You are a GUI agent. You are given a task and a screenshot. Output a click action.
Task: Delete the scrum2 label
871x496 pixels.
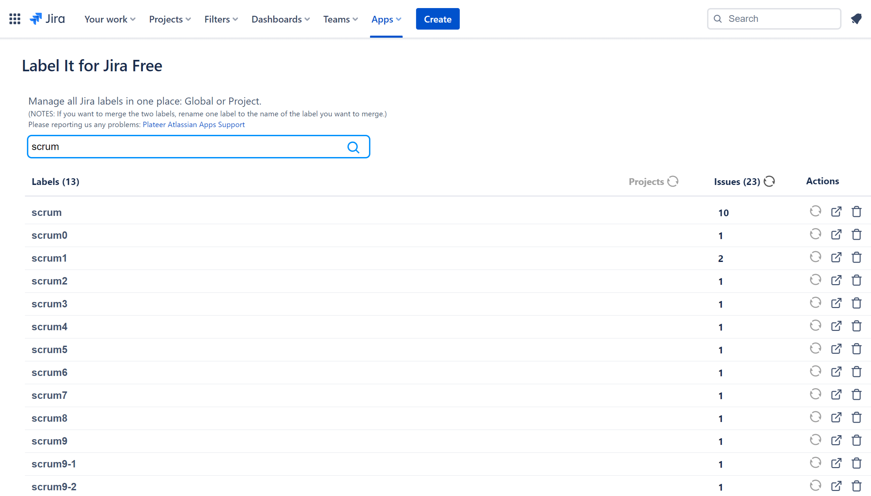click(x=857, y=280)
